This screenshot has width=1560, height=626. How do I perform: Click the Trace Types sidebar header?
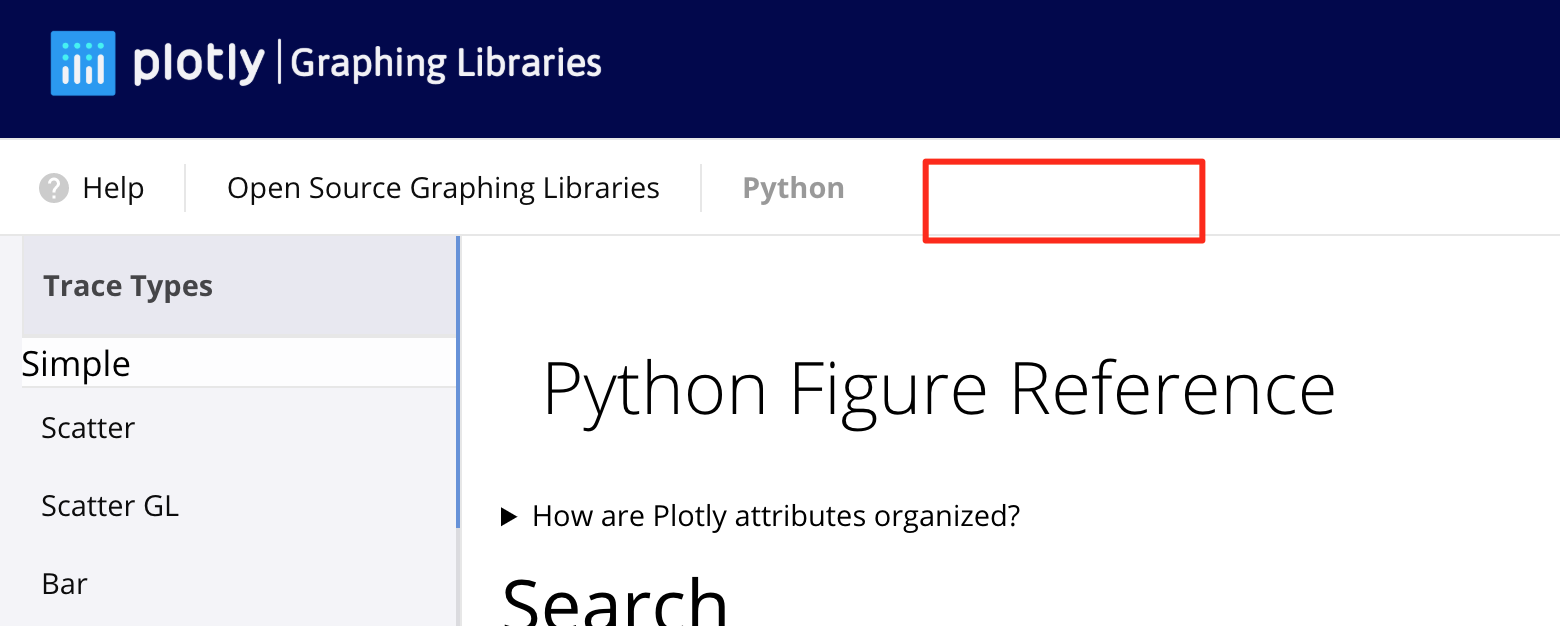(x=128, y=286)
